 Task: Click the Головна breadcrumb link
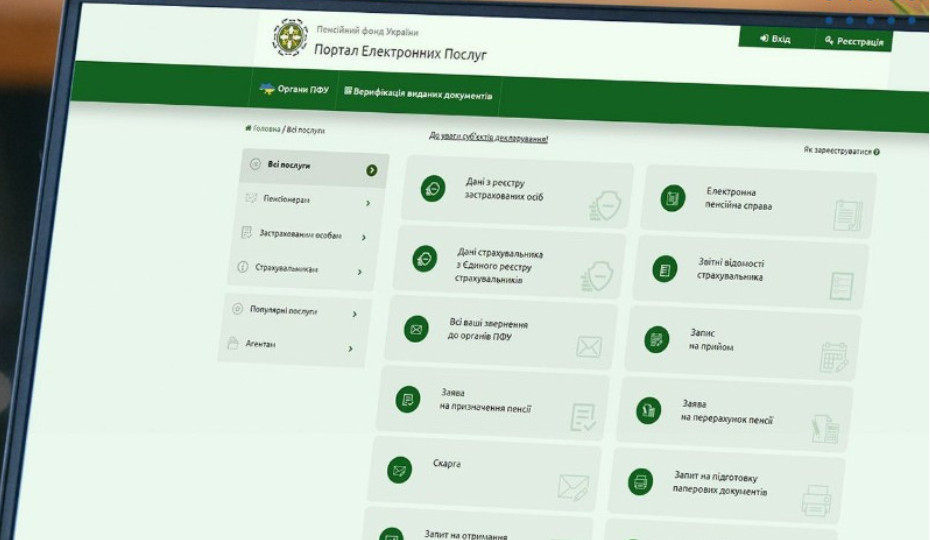pos(266,129)
